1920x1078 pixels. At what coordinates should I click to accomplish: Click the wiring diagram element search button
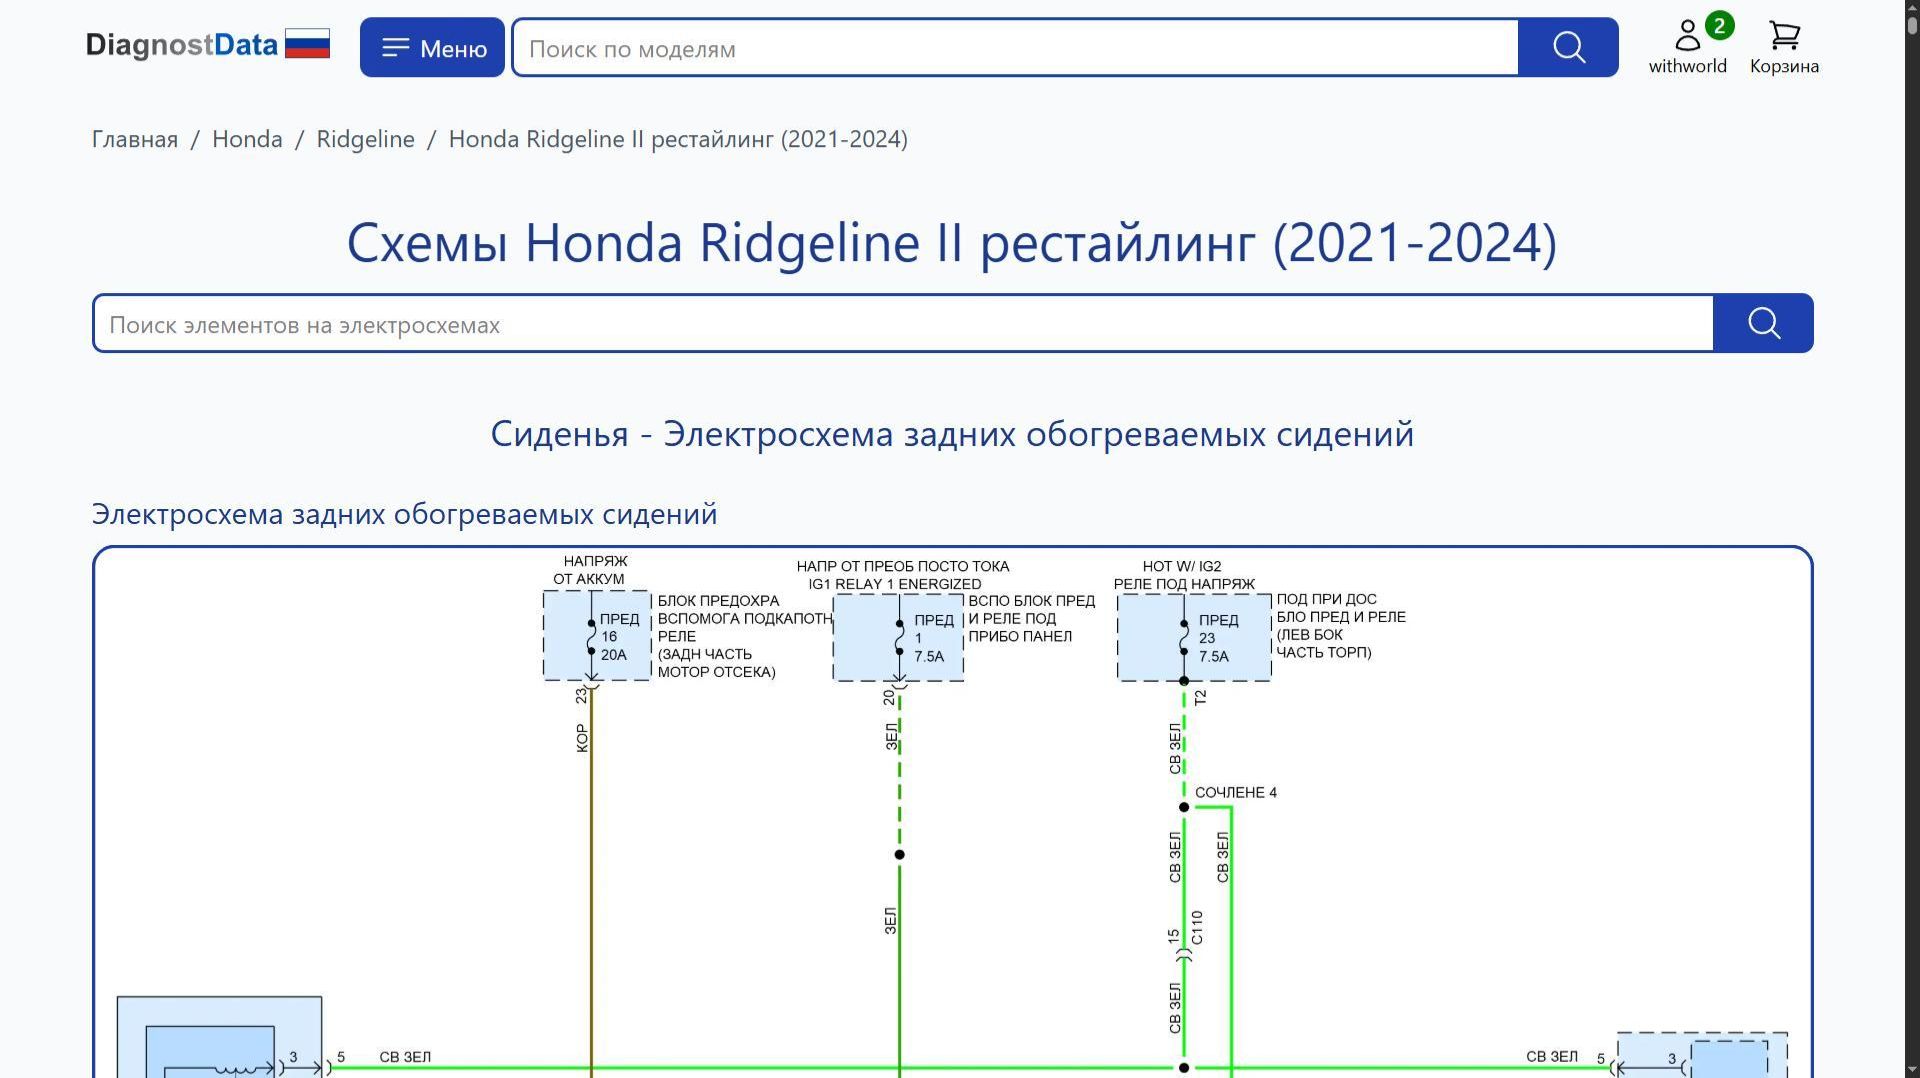coord(1763,323)
